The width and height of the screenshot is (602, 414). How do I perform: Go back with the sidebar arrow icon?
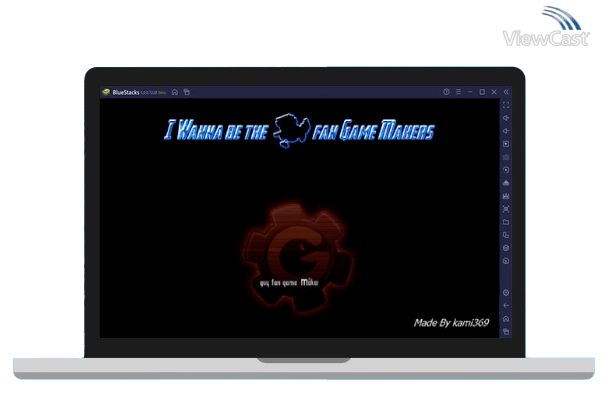[506, 306]
